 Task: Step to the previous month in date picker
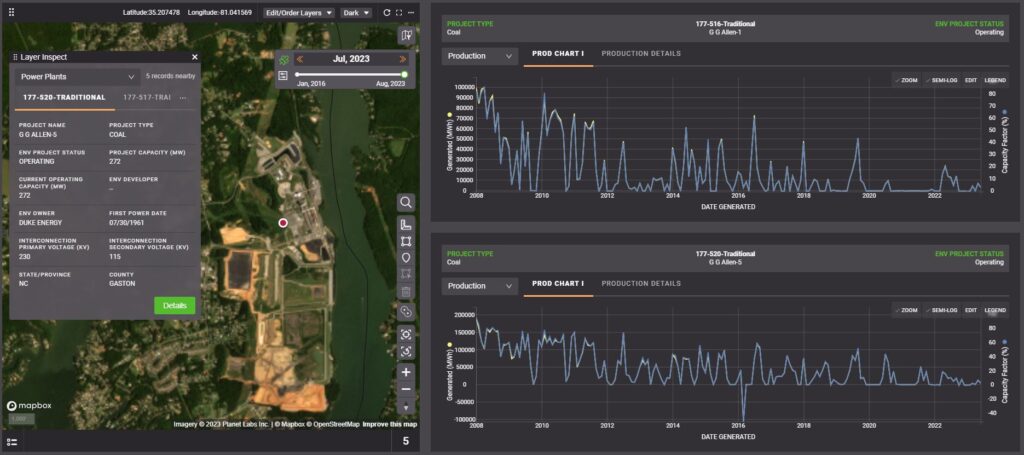click(x=298, y=59)
